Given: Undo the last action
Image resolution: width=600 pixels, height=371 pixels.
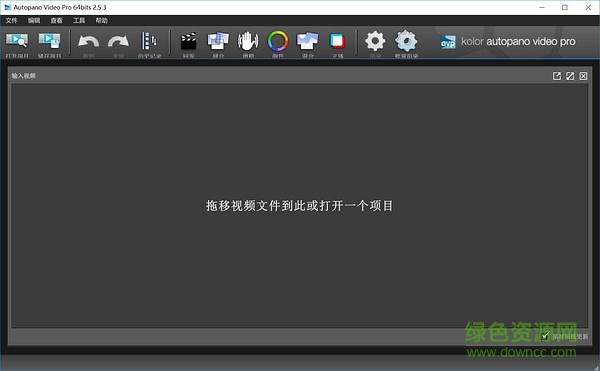Looking at the screenshot, I should point(88,41).
